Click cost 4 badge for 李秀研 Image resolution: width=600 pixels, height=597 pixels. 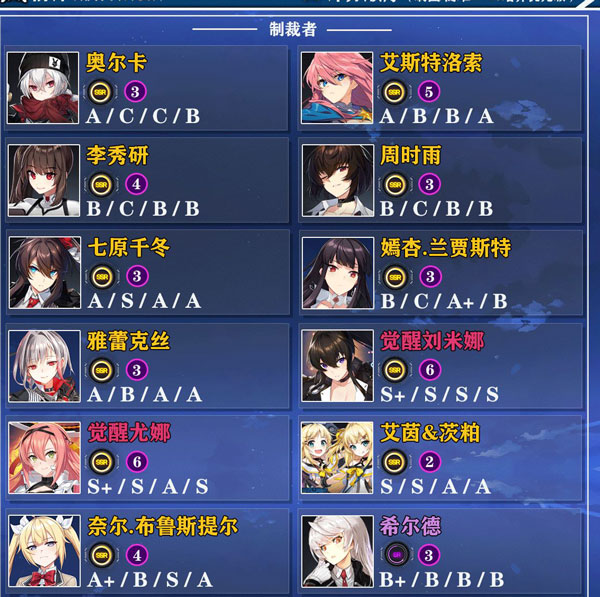136,184
